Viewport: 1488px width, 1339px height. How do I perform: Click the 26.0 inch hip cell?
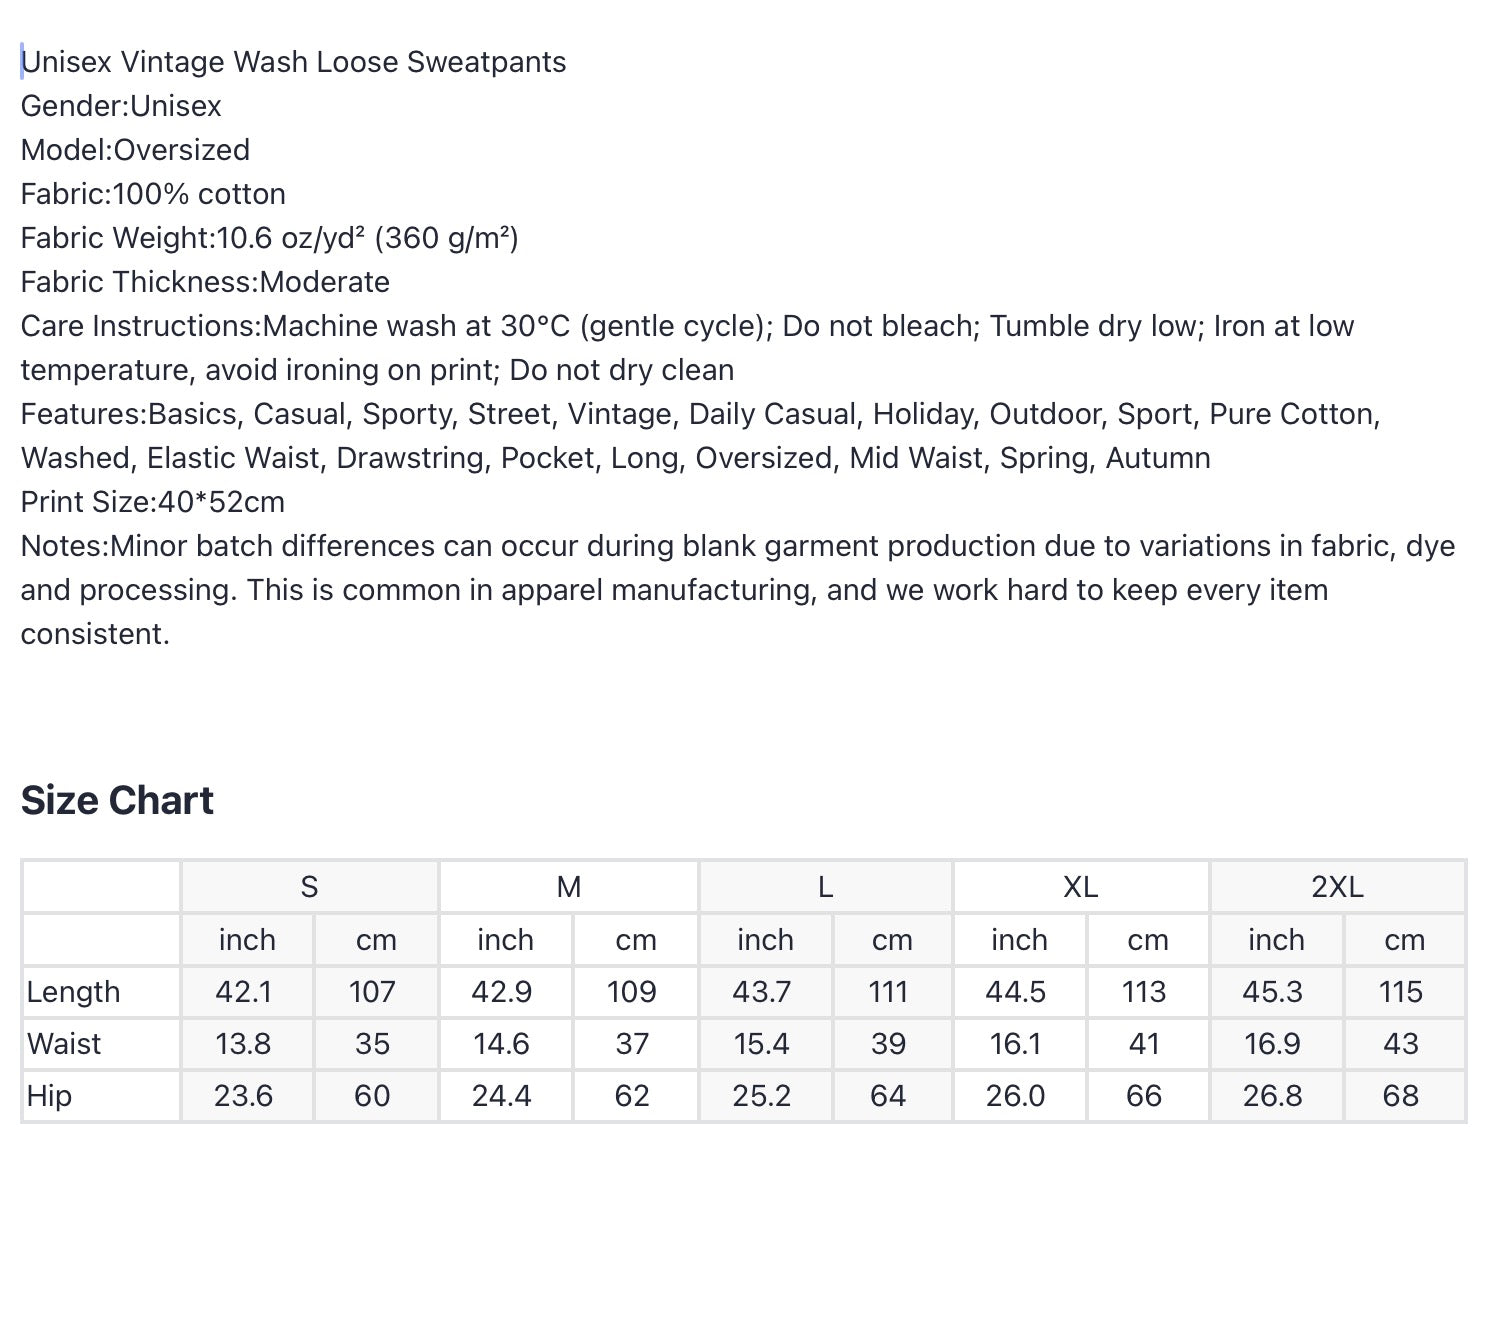[1015, 1096]
